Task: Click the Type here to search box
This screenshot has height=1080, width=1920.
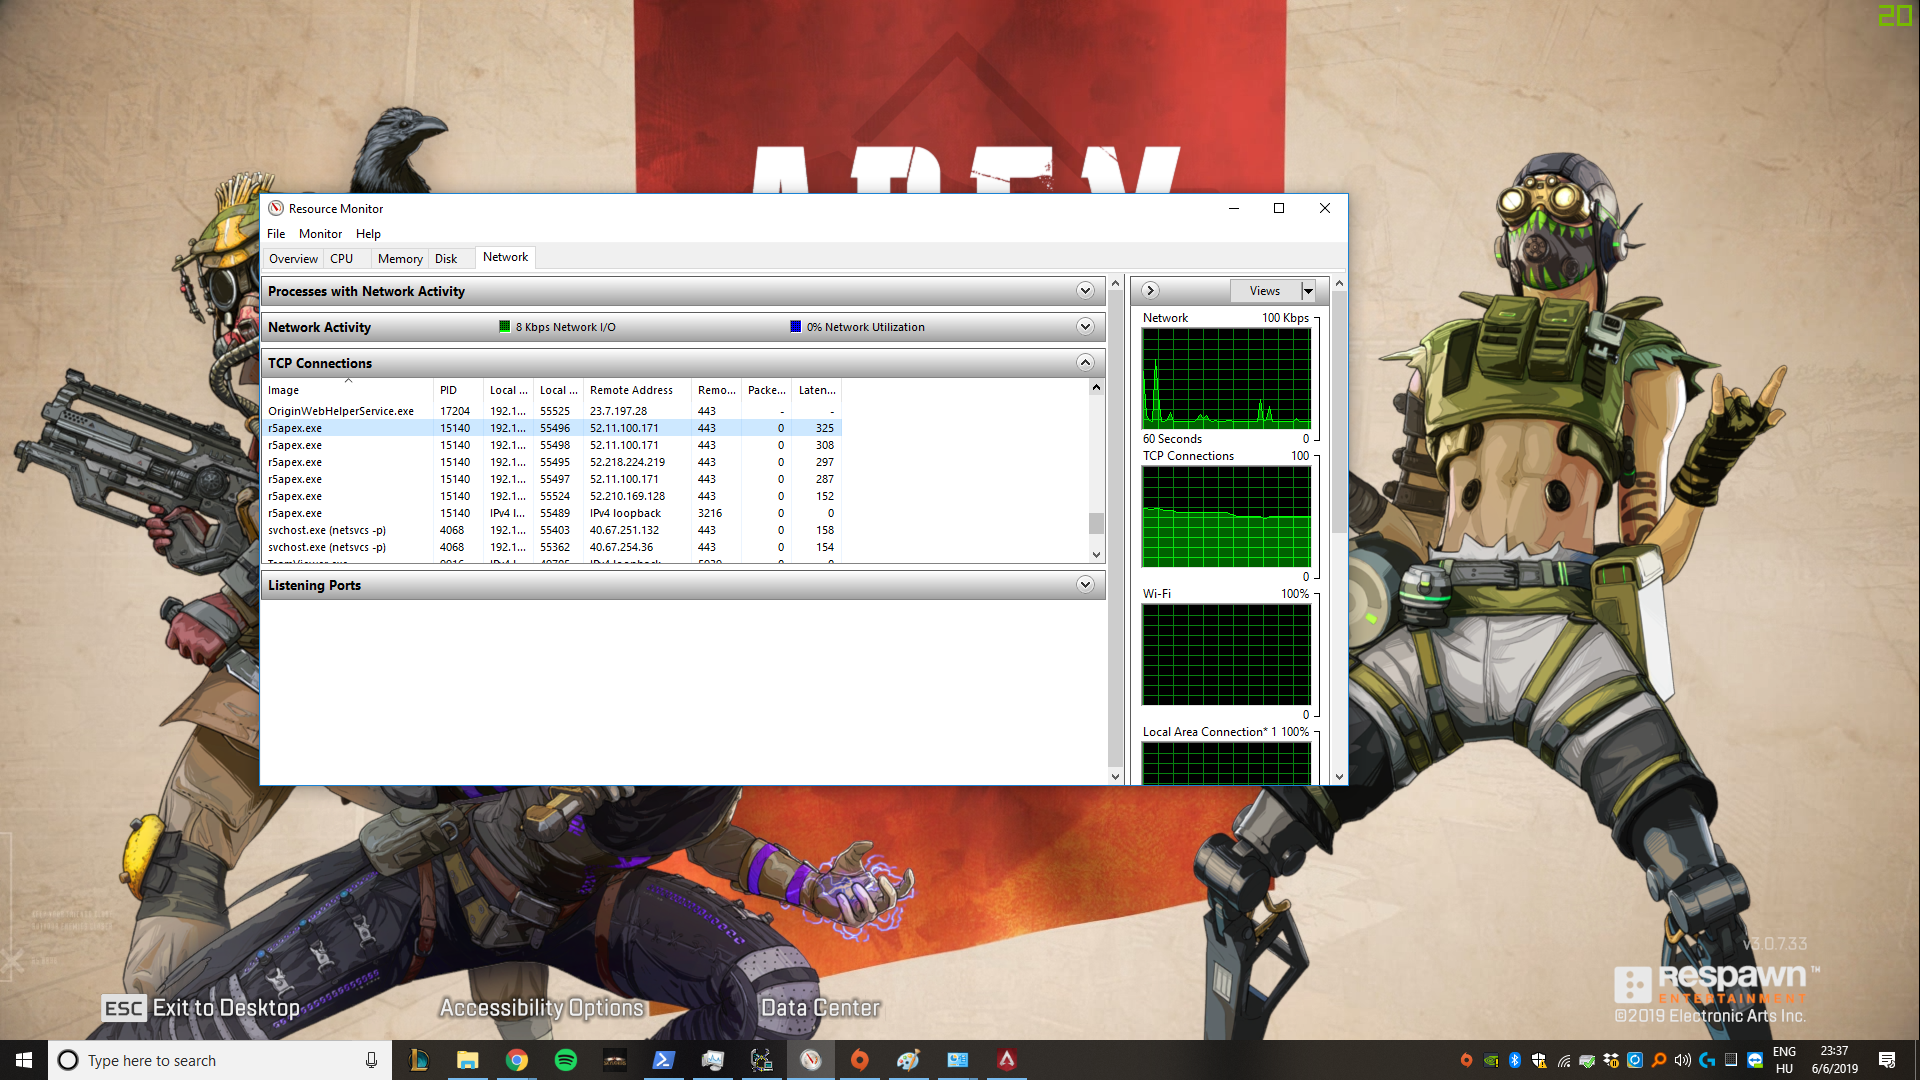Action: [220, 1060]
